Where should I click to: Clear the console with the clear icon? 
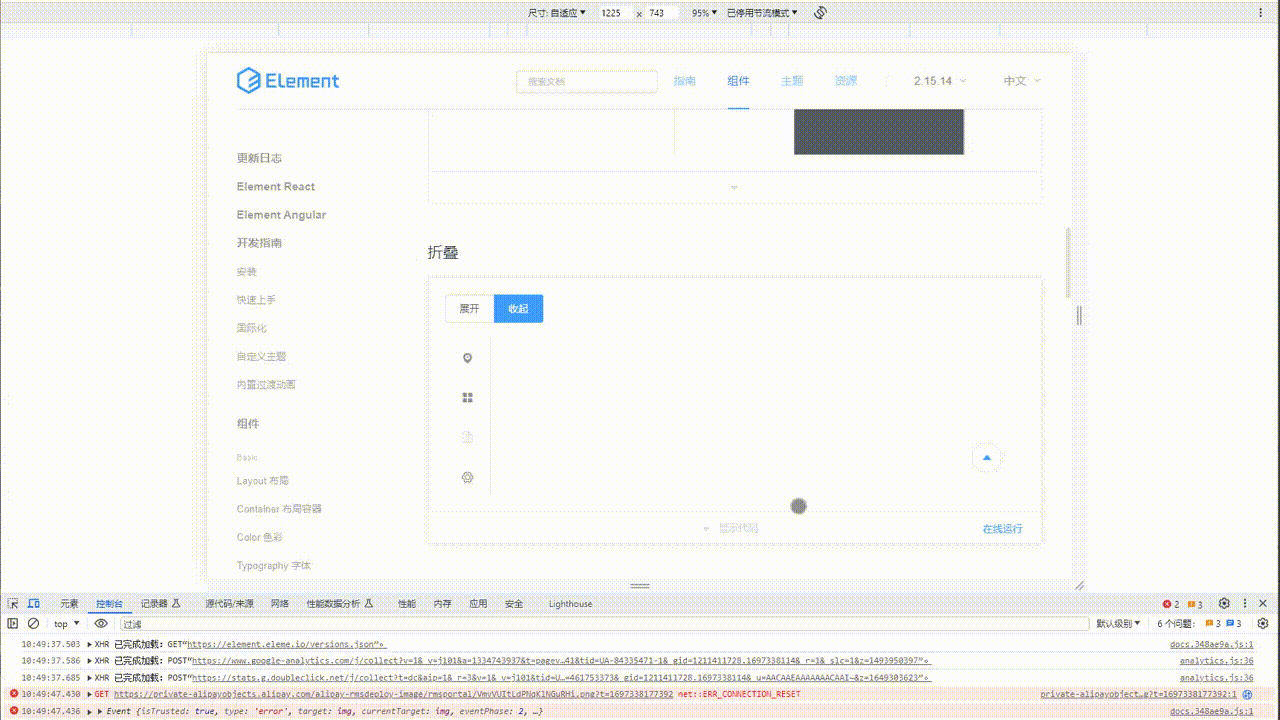click(33, 624)
